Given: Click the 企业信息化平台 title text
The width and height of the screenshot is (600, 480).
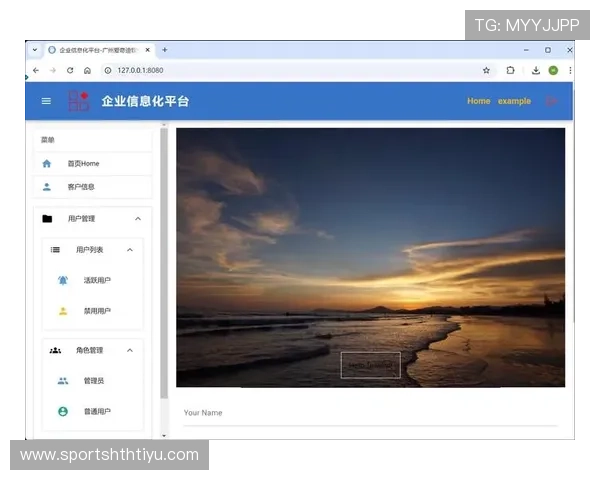Looking at the screenshot, I should coord(145,101).
